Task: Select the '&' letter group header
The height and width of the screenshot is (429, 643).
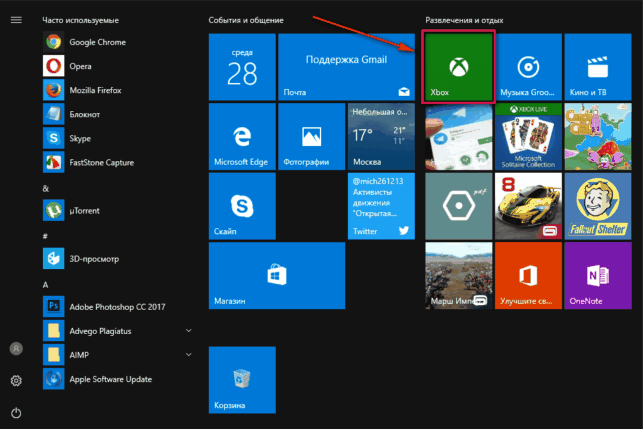Action: click(46, 189)
